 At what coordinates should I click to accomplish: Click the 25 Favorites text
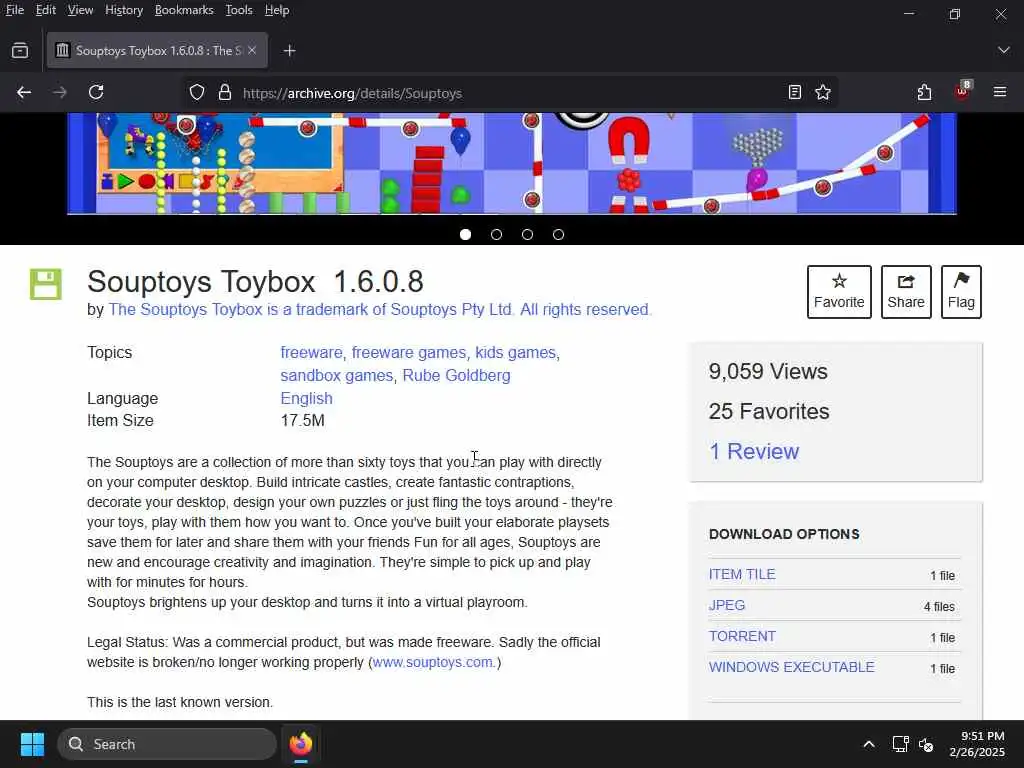pyautogui.click(x=769, y=411)
